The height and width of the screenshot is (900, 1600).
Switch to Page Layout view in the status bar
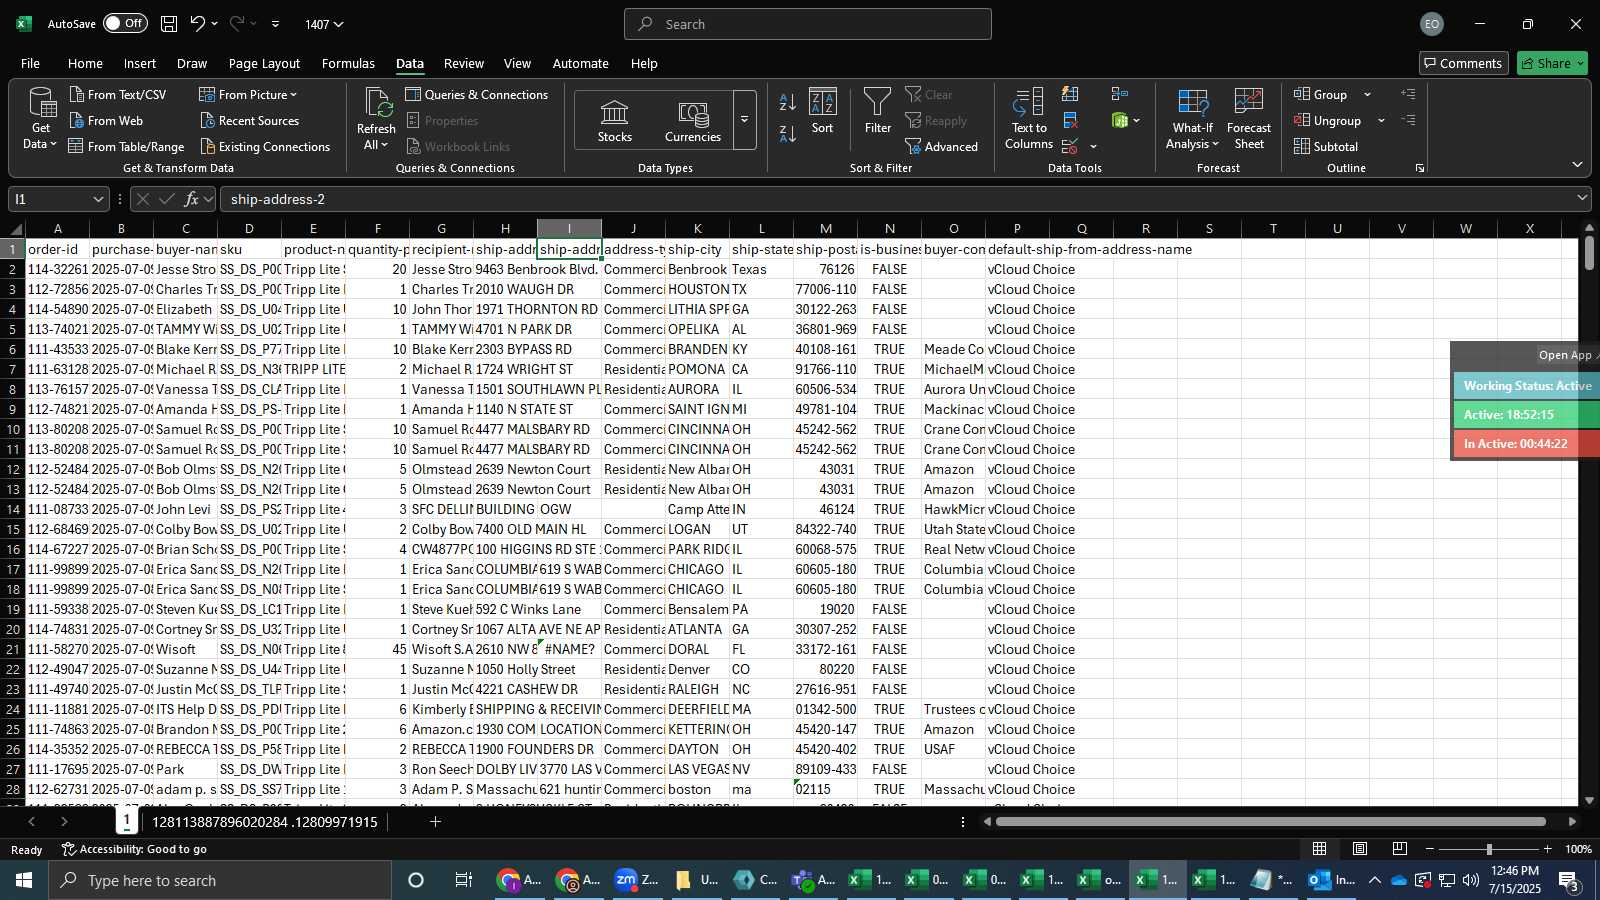click(x=1360, y=849)
